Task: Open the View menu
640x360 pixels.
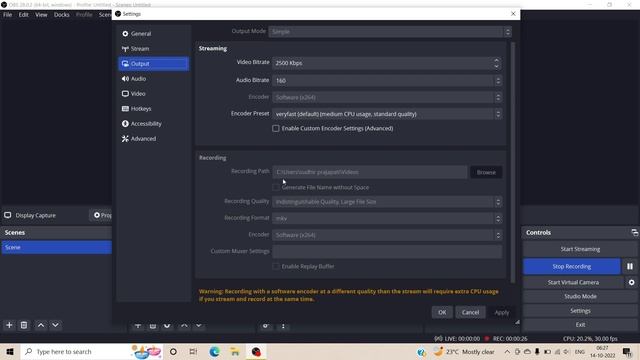Action: pyautogui.click(x=41, y=15)
